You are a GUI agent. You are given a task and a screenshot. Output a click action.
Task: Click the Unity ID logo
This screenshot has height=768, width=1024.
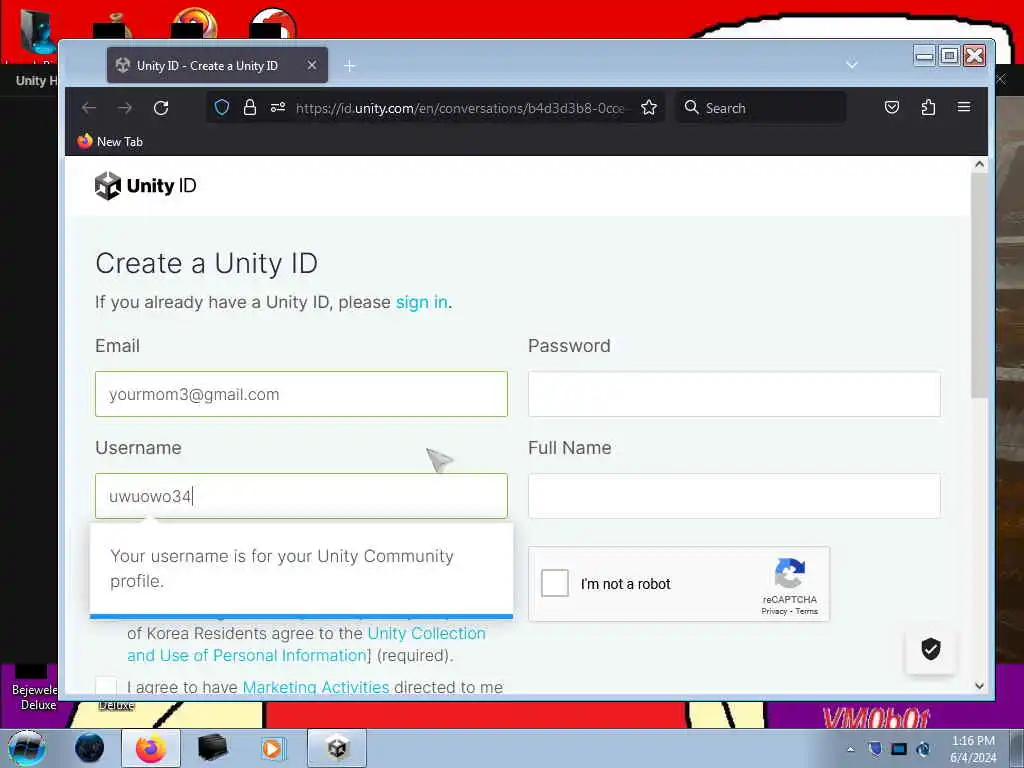145,185
